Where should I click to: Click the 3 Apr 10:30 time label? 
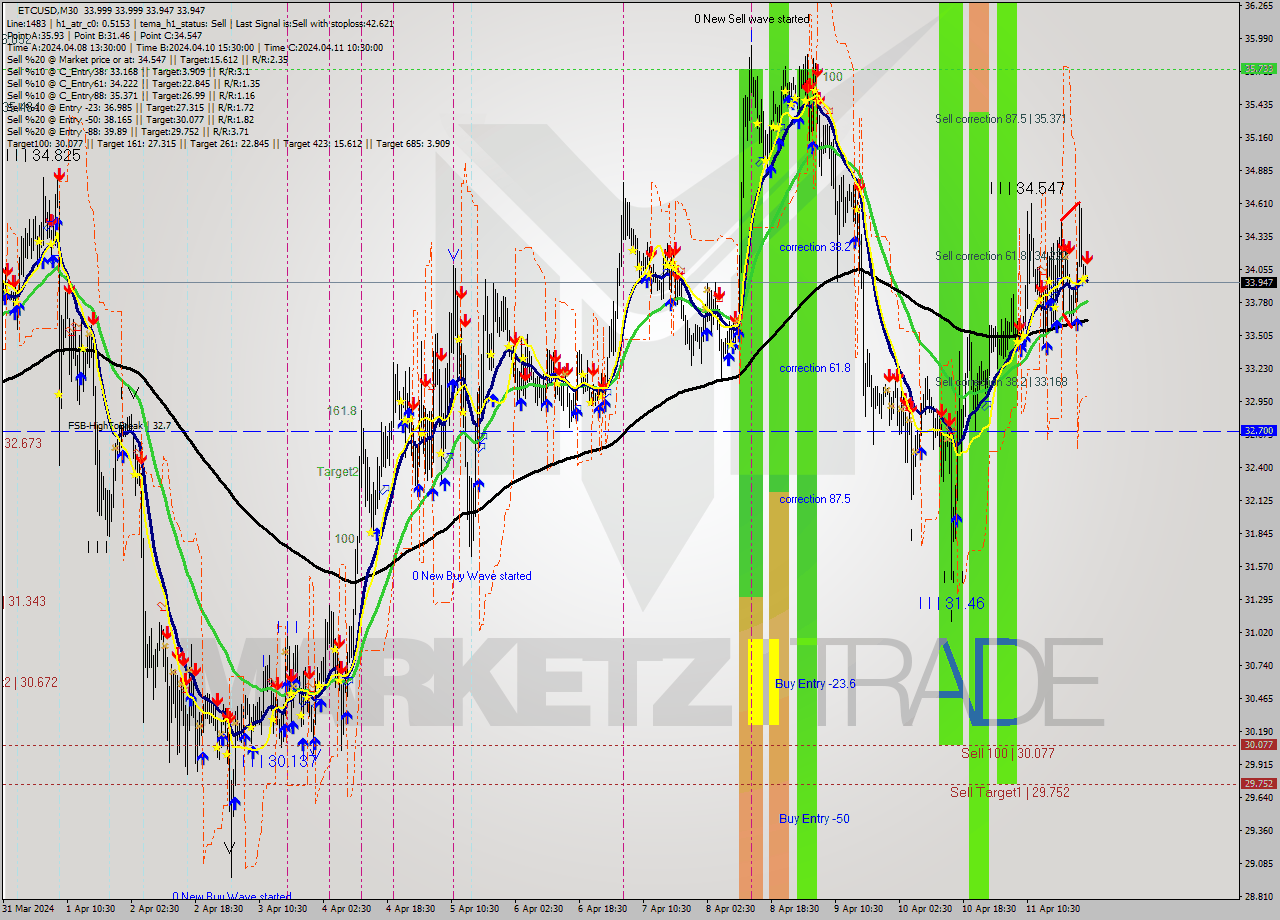point(282,909)
